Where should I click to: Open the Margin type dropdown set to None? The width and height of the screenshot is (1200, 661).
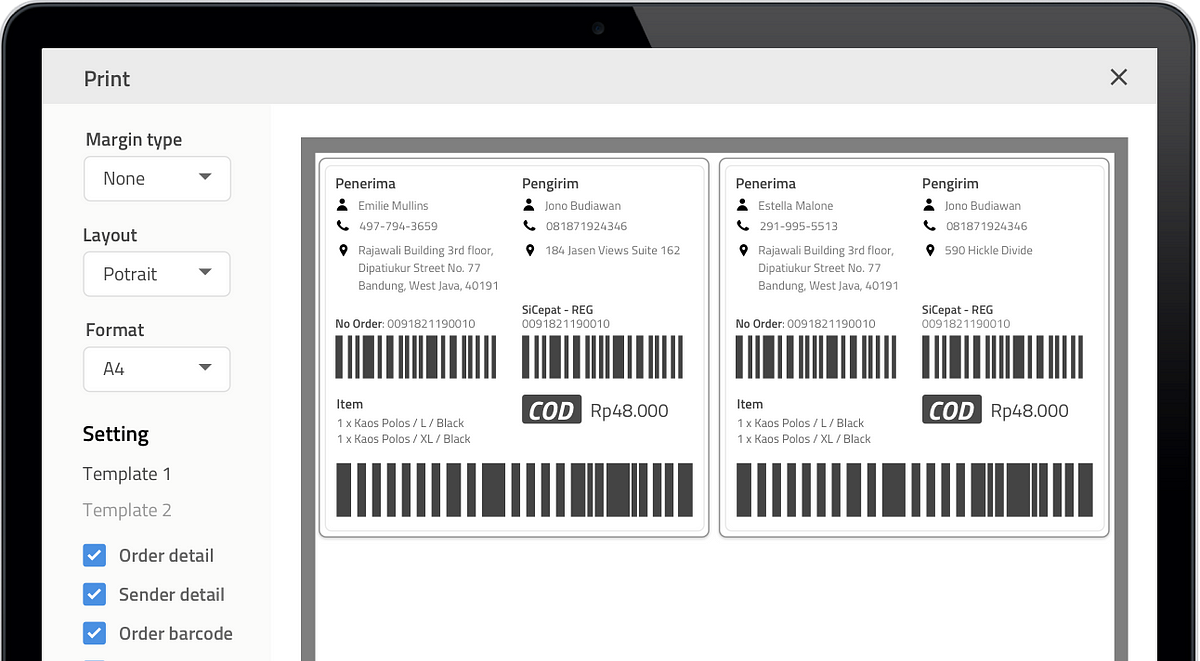[157, 179]
